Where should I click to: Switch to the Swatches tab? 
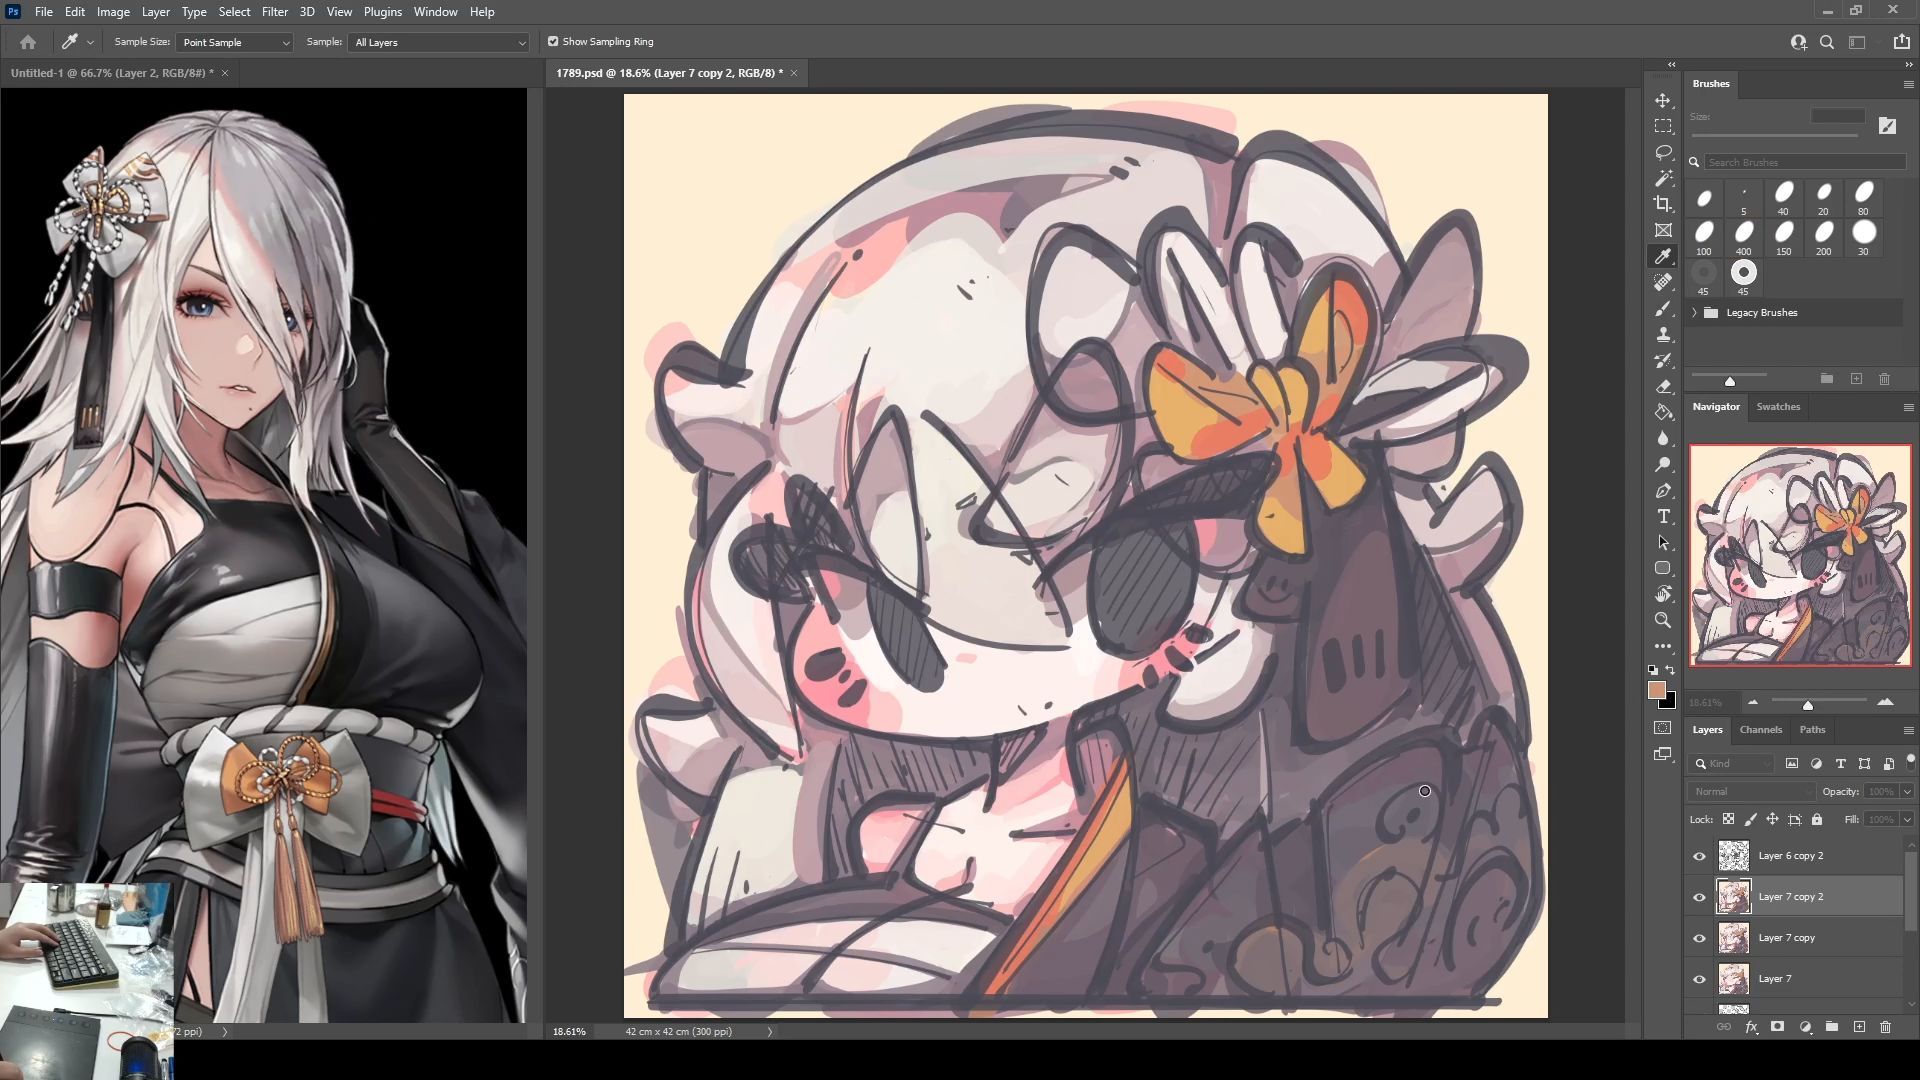1778,407
